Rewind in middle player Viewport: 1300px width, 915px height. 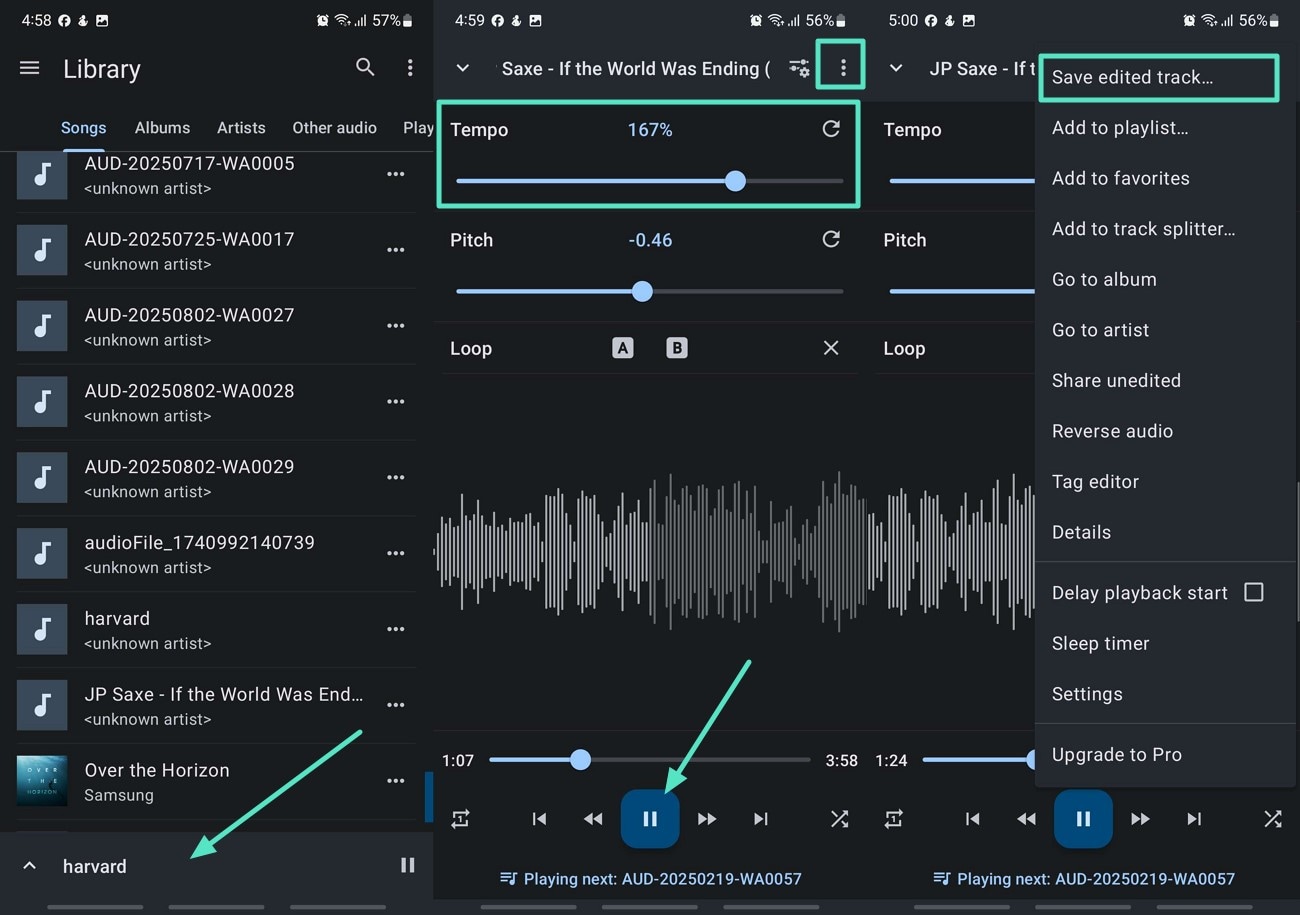click(593, 819)
